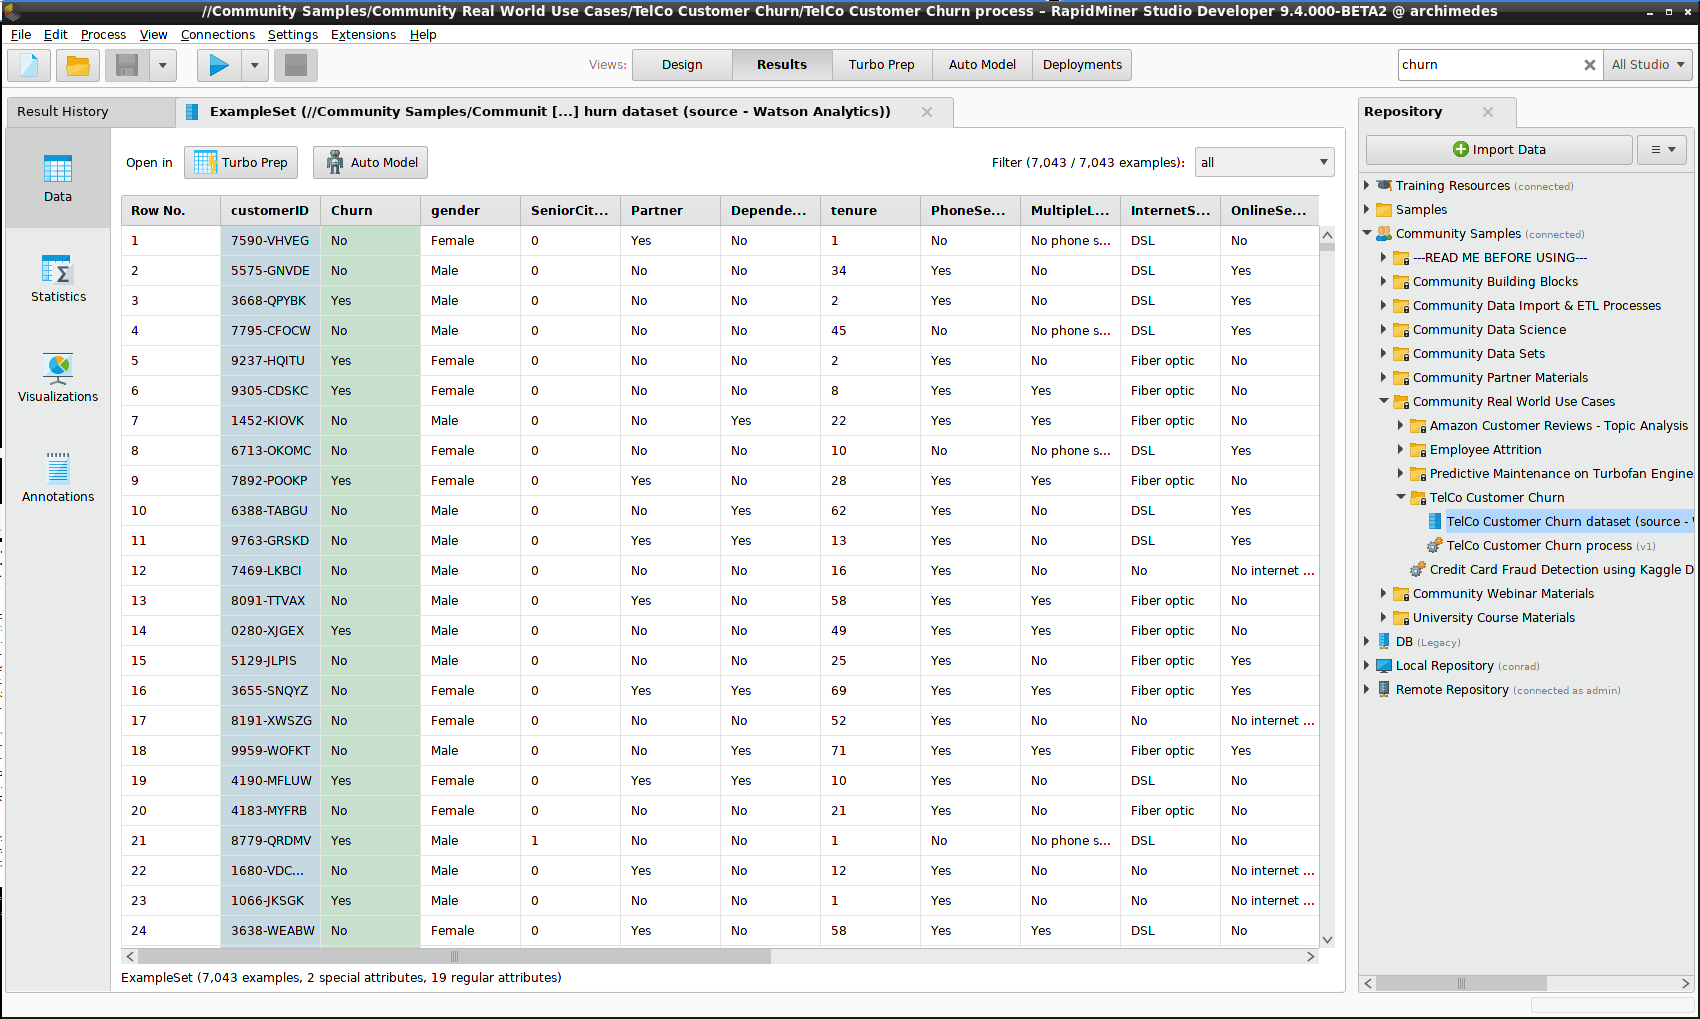
Task: Click the Community Partner Materials folder icon
Action: tap(1401, 378)
